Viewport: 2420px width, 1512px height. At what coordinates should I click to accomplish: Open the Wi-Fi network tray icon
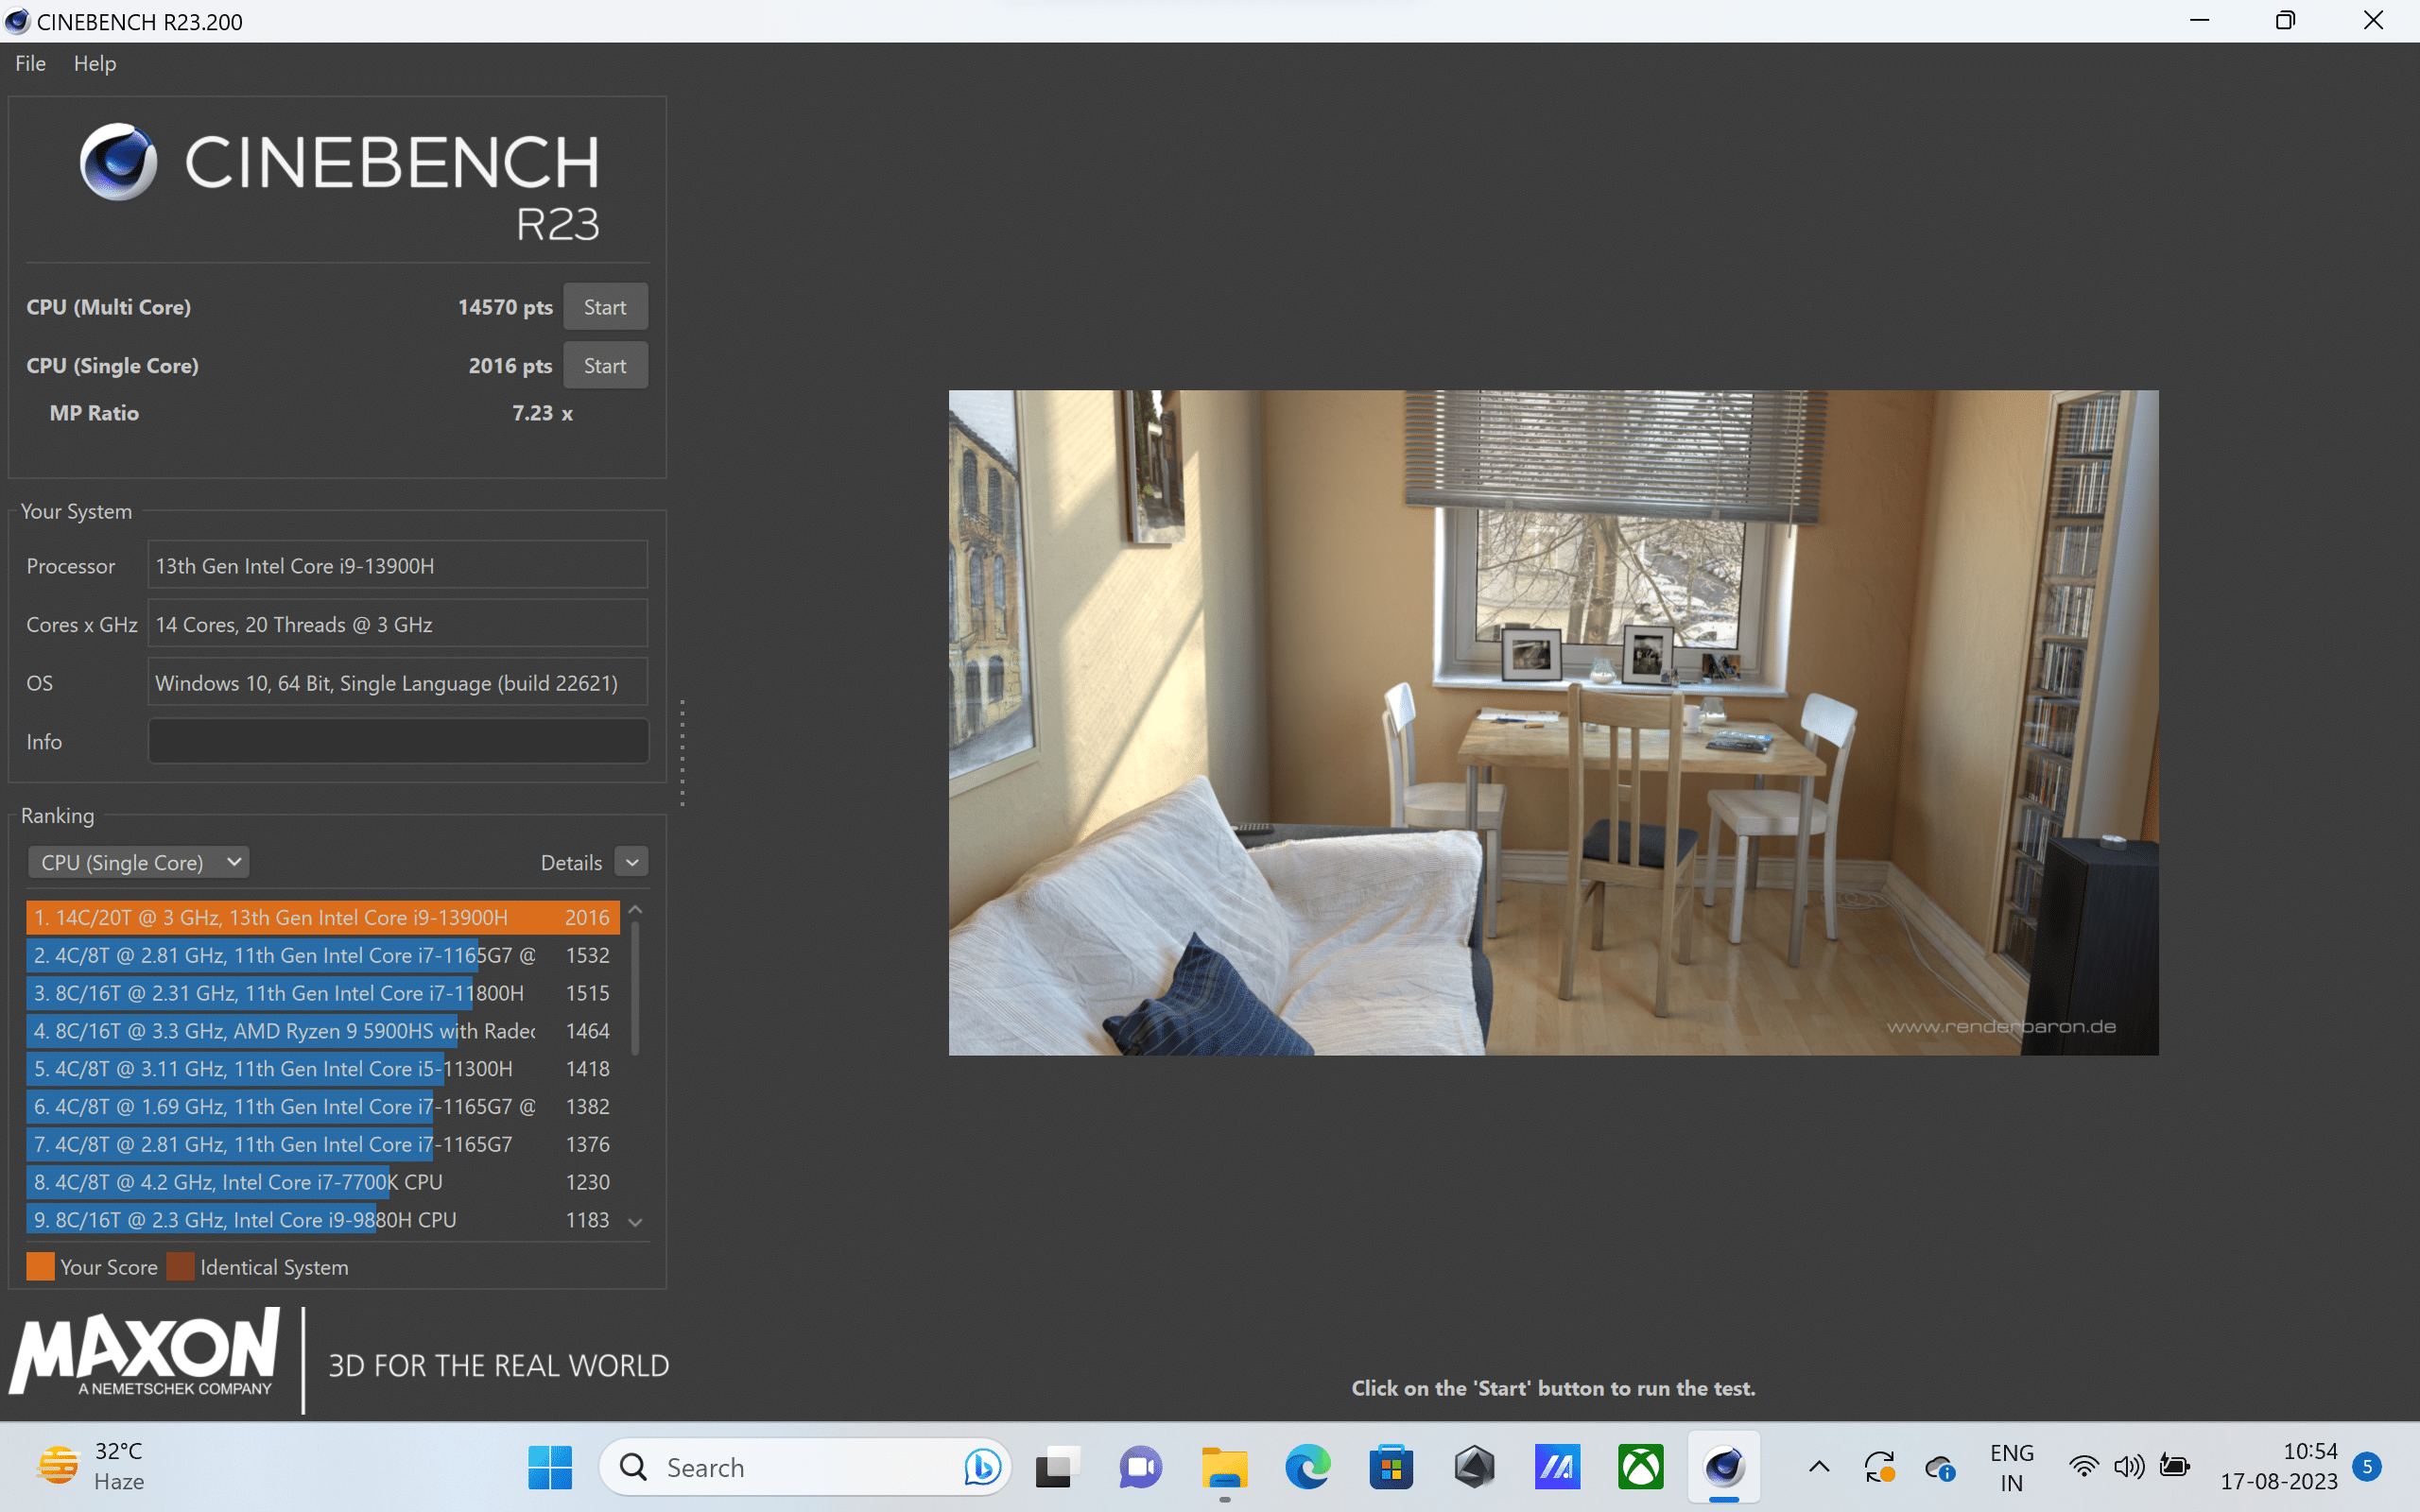pos(2084,1467)
